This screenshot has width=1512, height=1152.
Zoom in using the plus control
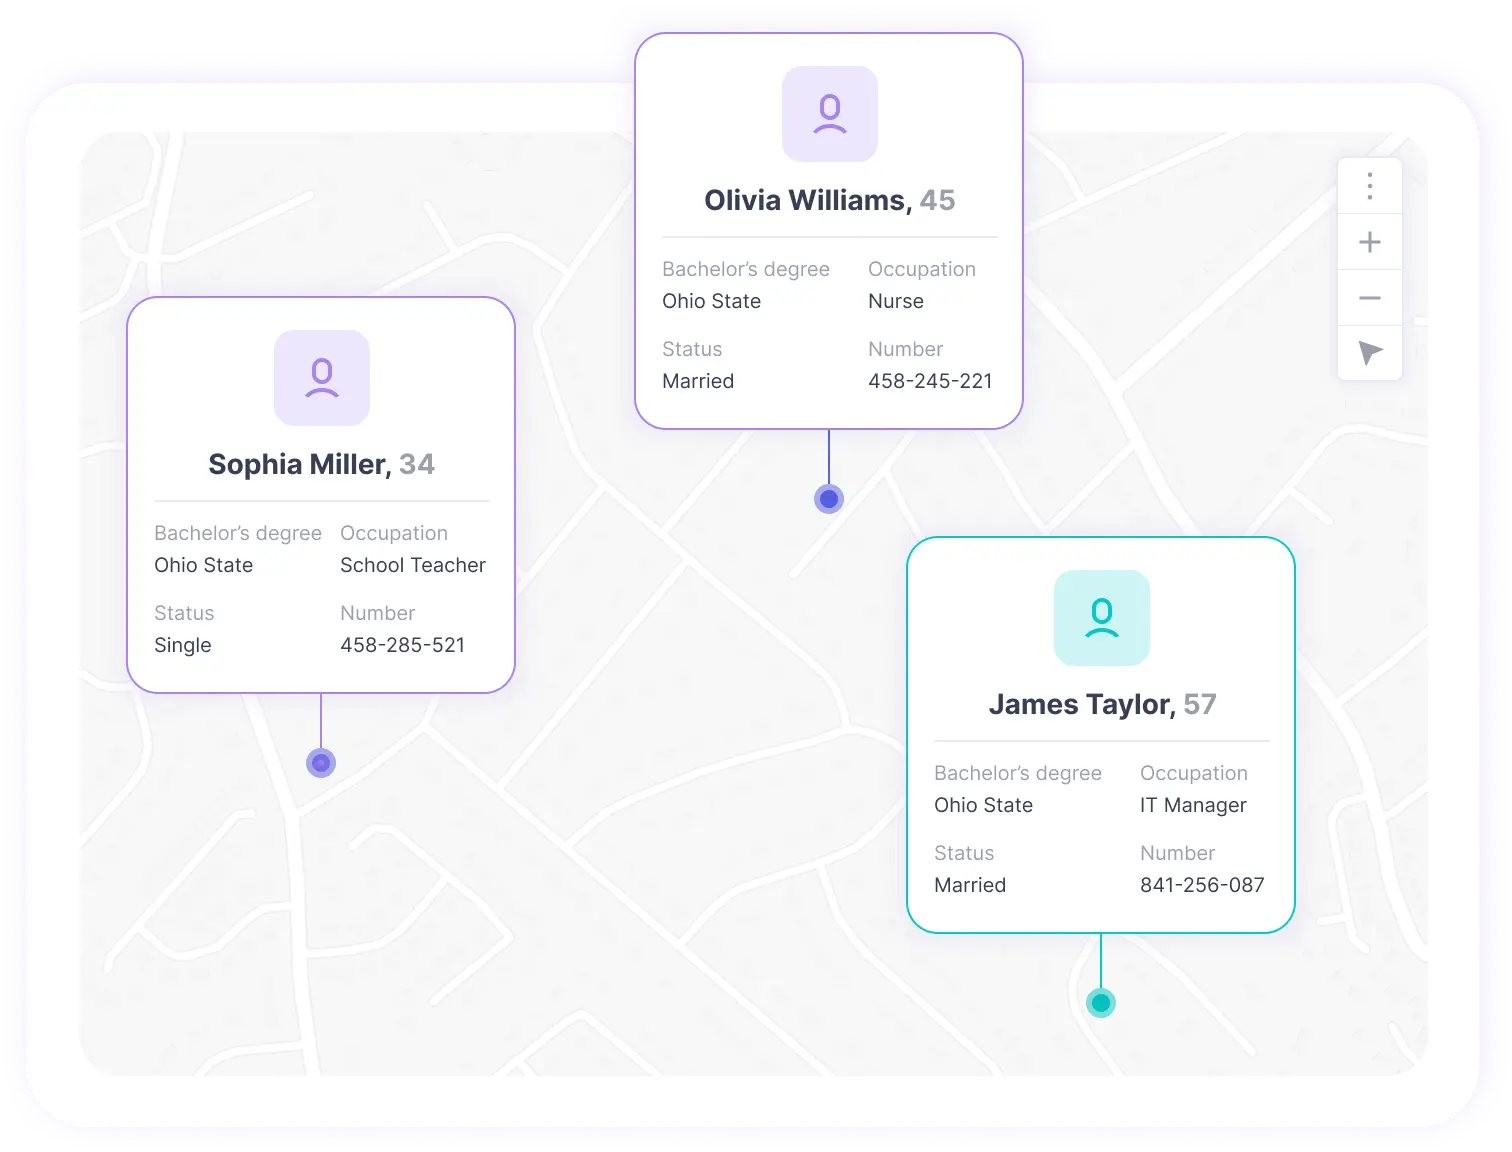[x=1369, y=241]
